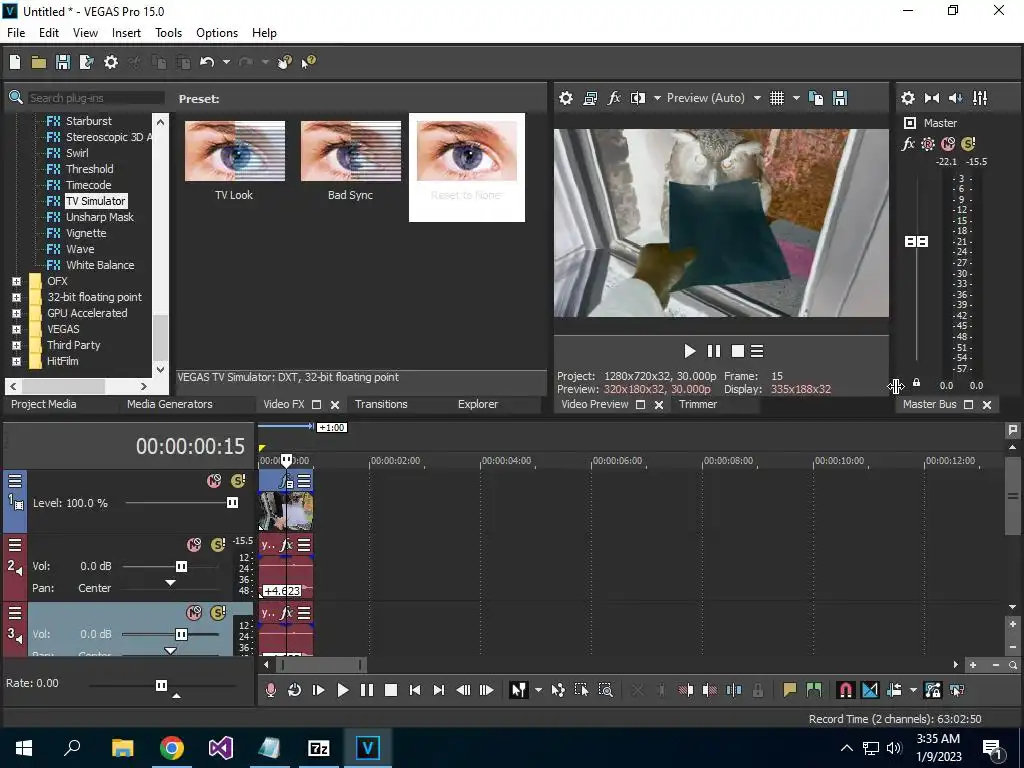
Task: Save the project with floppy disk icon
Action: (63, 62)
